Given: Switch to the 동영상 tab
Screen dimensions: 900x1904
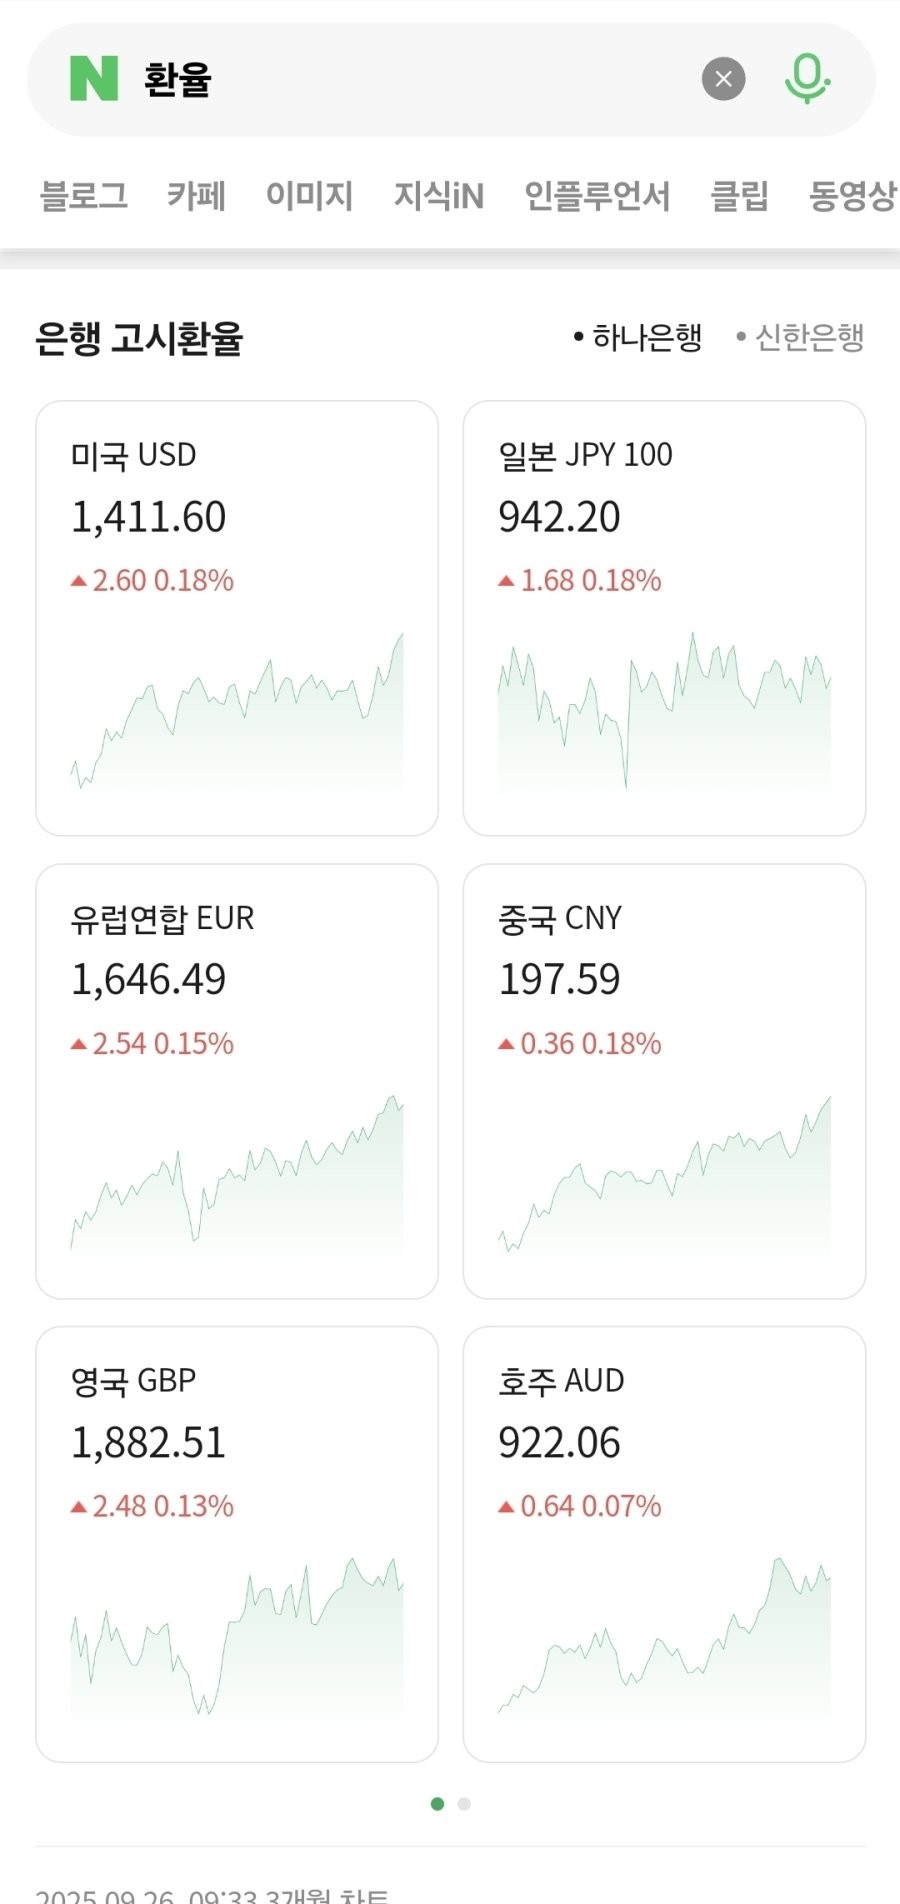Looking at the screenshot, I should click(x=852, y=196).
